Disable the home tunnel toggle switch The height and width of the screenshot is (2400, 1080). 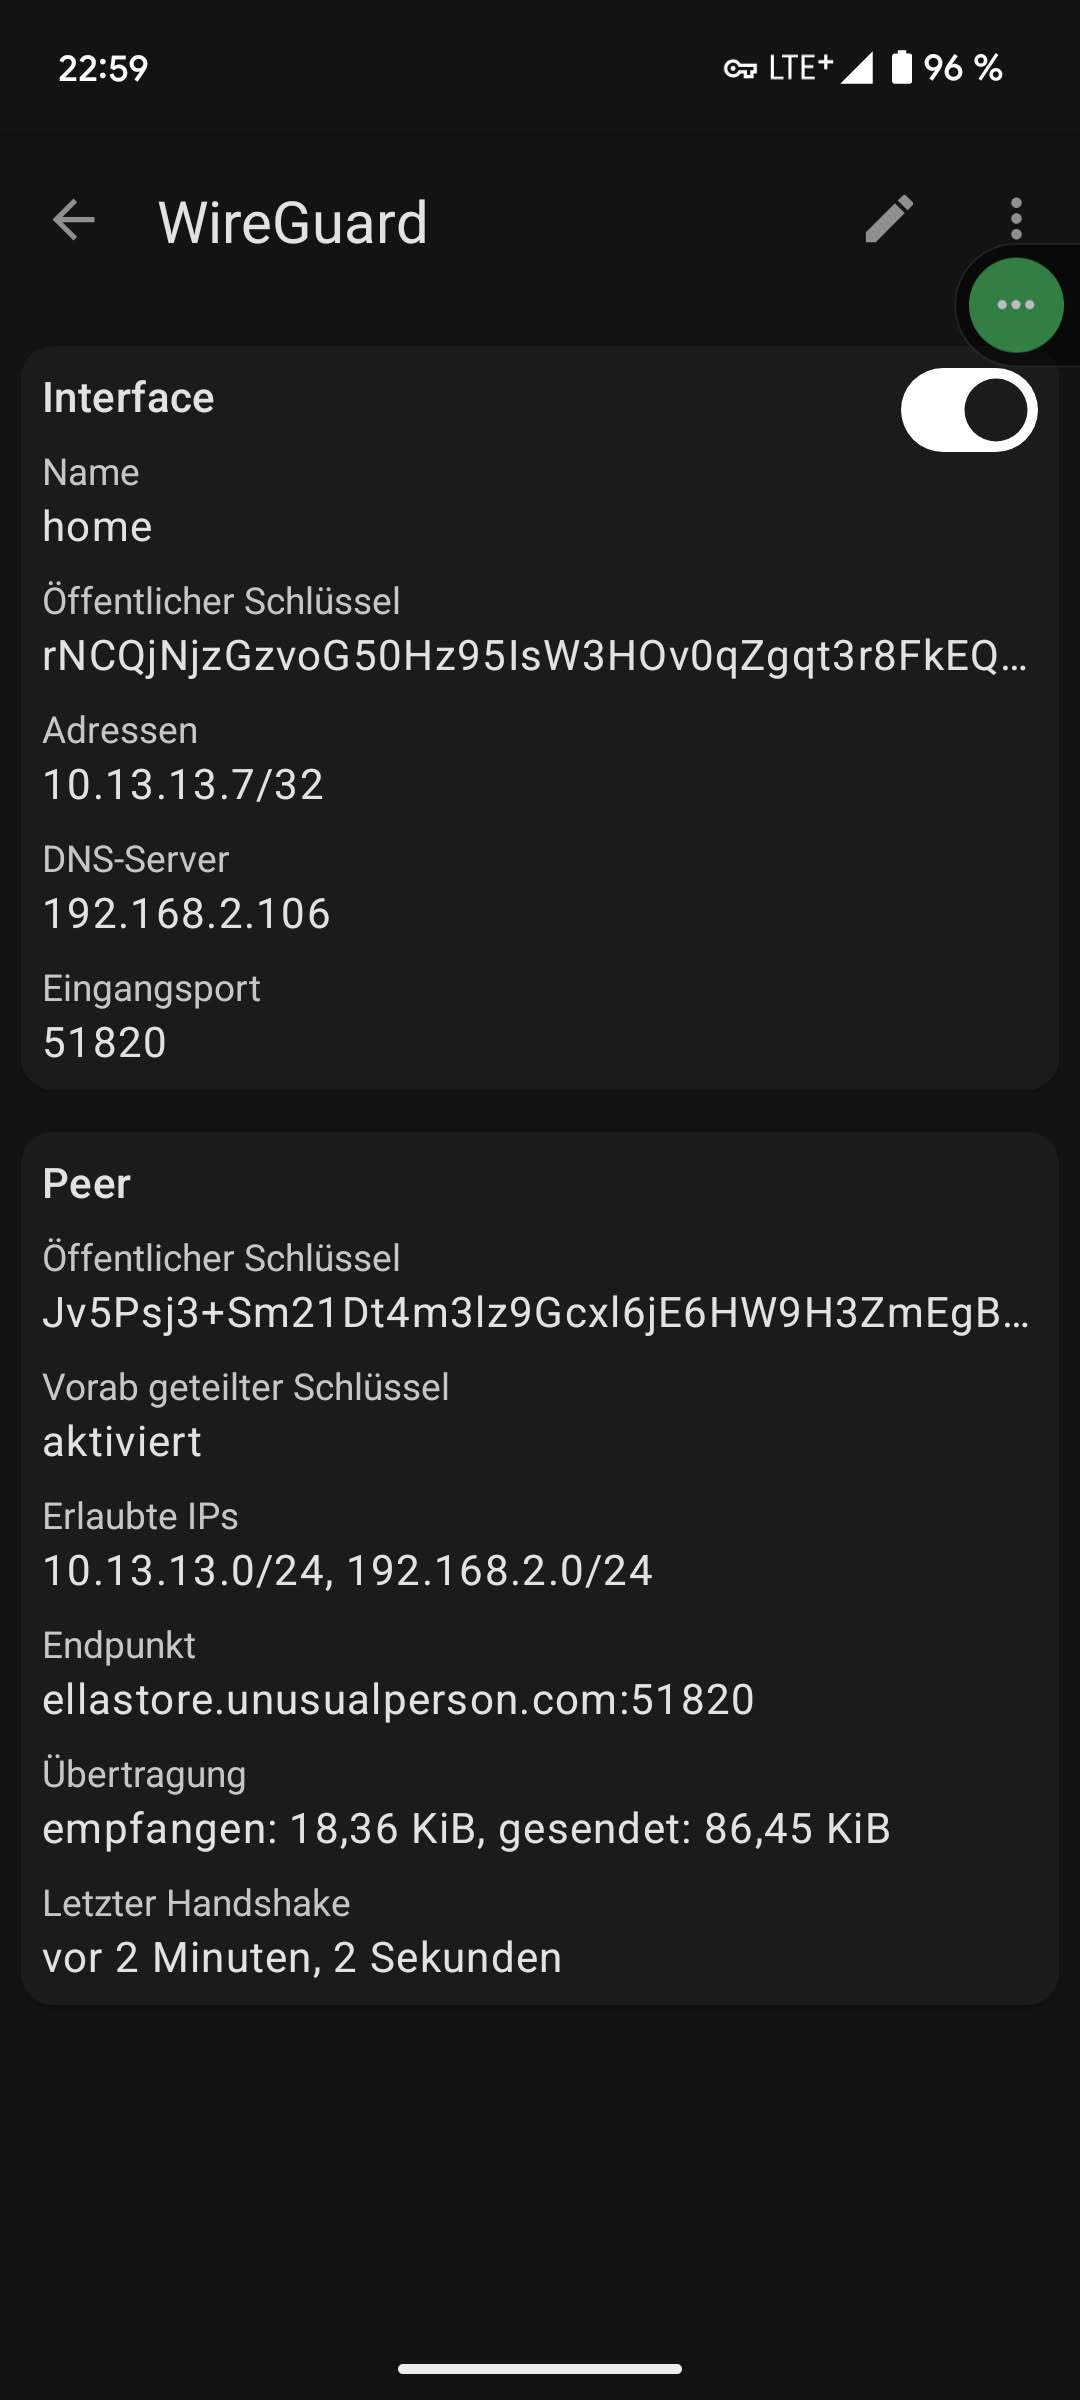[x=968, y=410]
